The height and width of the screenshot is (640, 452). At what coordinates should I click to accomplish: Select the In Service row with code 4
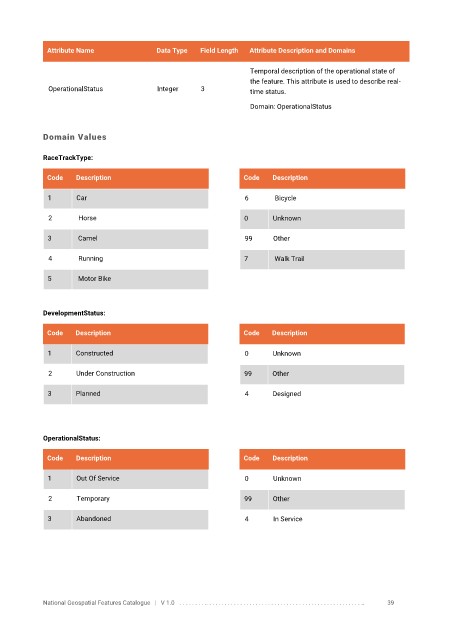coord(322,519)
